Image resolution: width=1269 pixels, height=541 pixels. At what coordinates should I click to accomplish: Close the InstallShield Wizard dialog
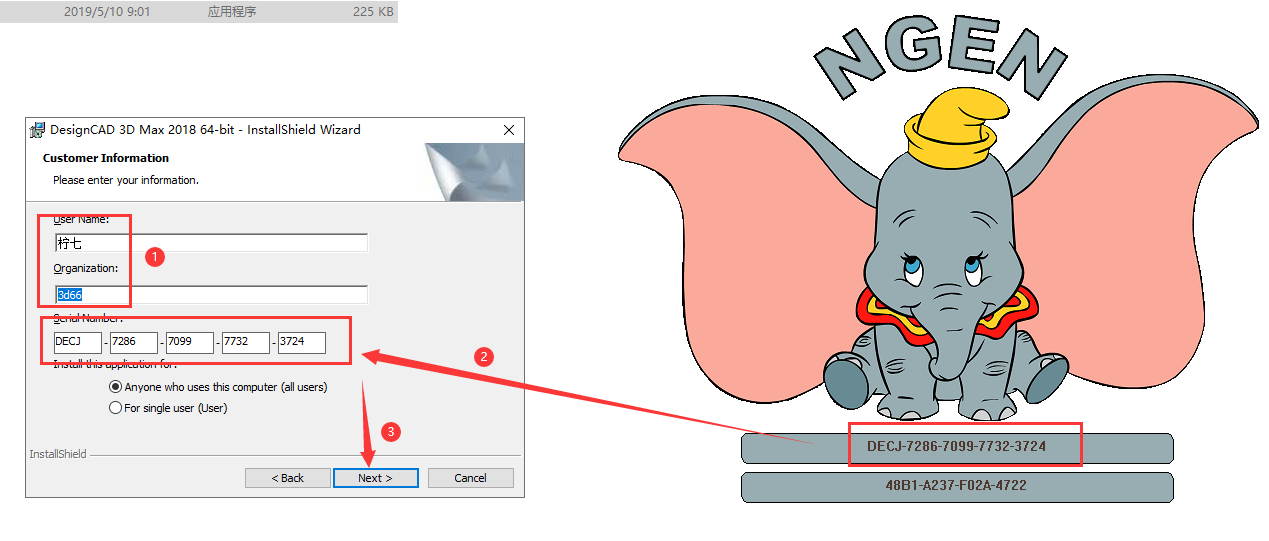click(x=508, y=130)
